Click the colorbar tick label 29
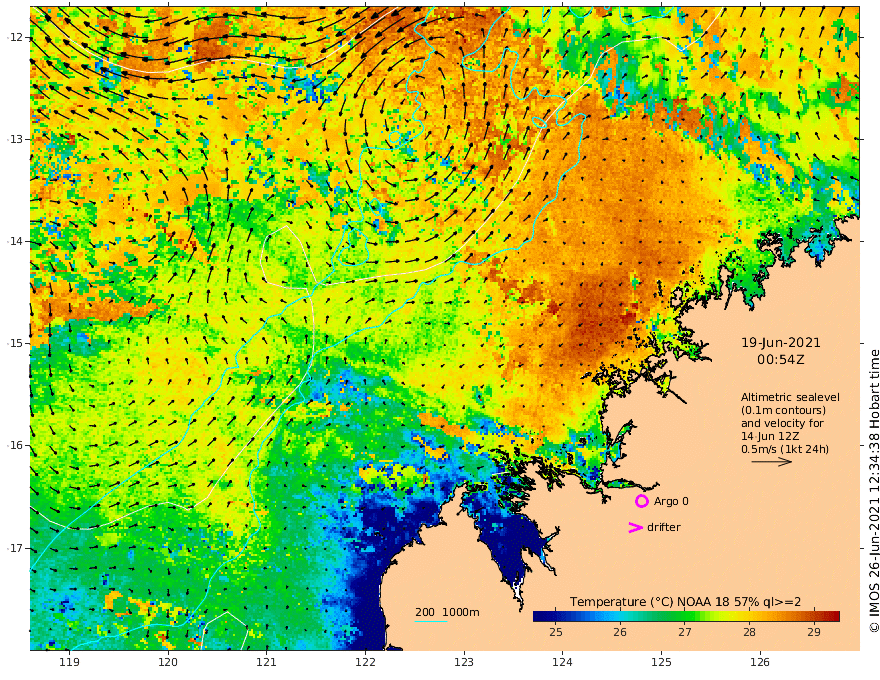880x680 pixels. point(814,632)
